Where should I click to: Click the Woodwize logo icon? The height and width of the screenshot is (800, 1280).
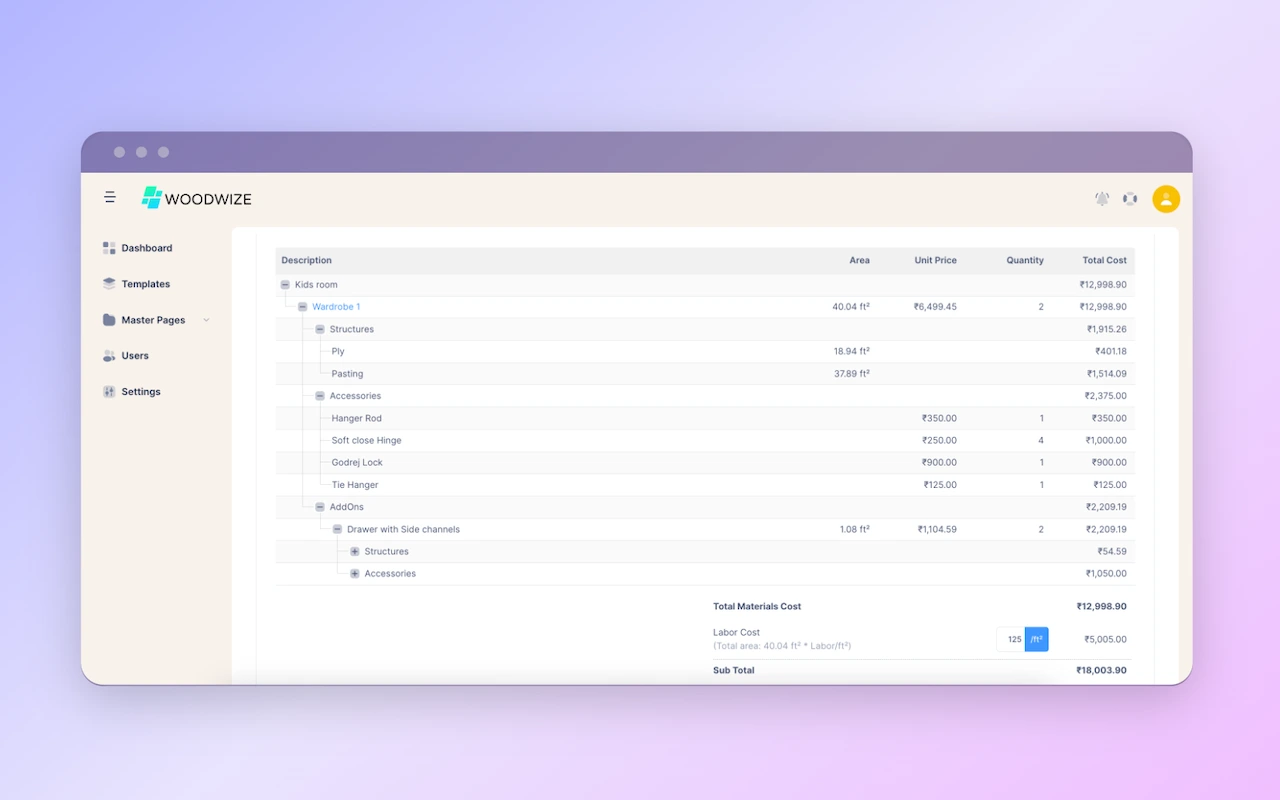[x=152, y=197]
